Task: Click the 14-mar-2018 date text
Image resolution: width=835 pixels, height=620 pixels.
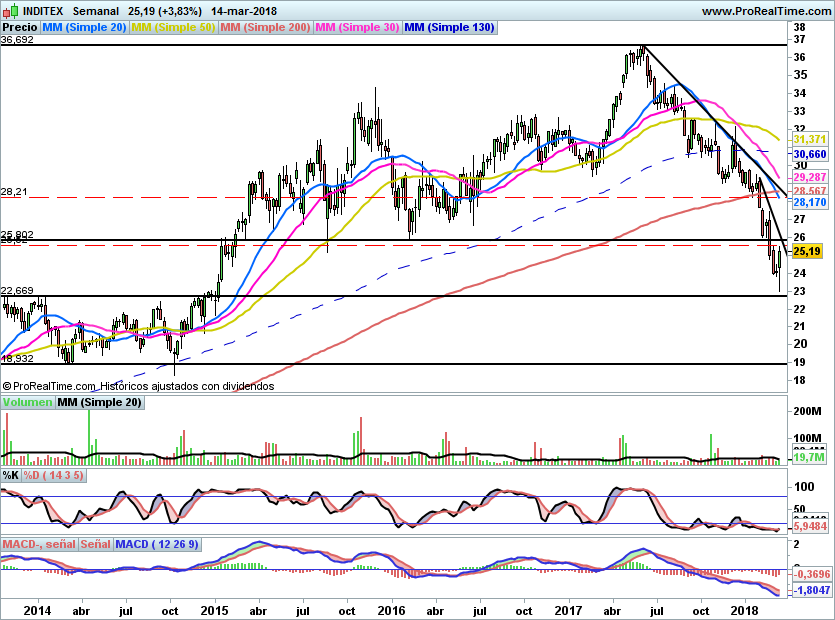Action: 244,11
